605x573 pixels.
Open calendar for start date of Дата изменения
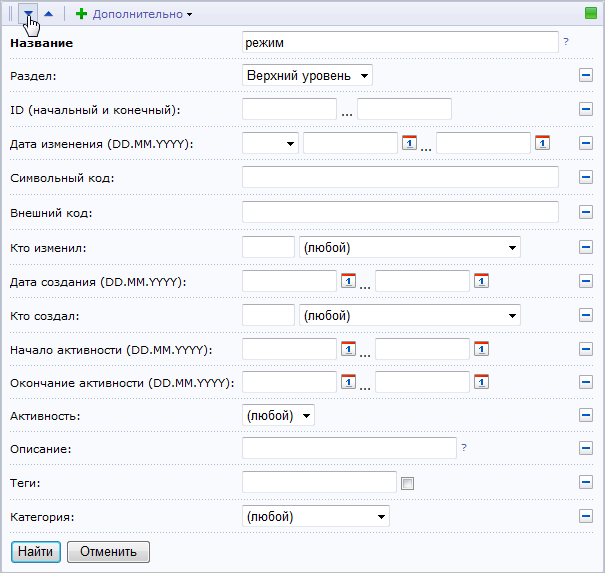408,143
